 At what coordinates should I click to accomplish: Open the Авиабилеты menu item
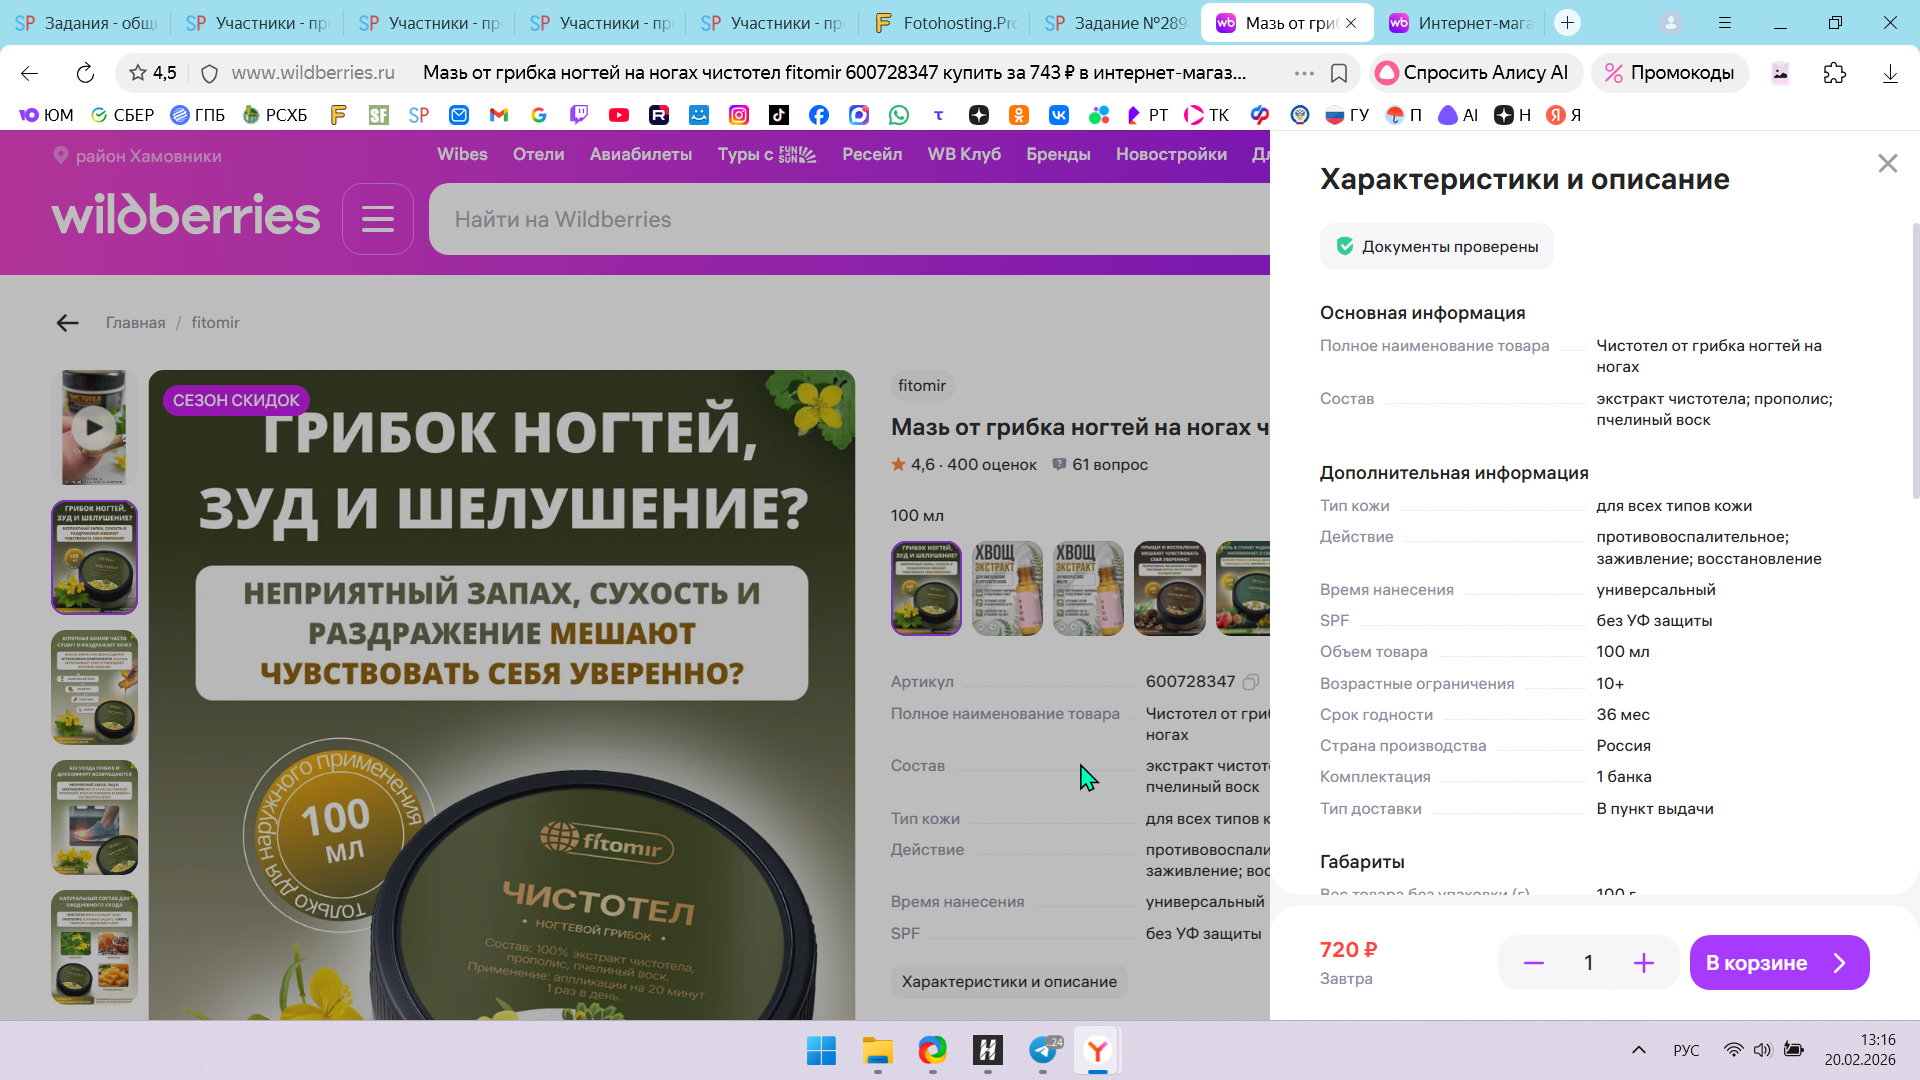(640, 154)
